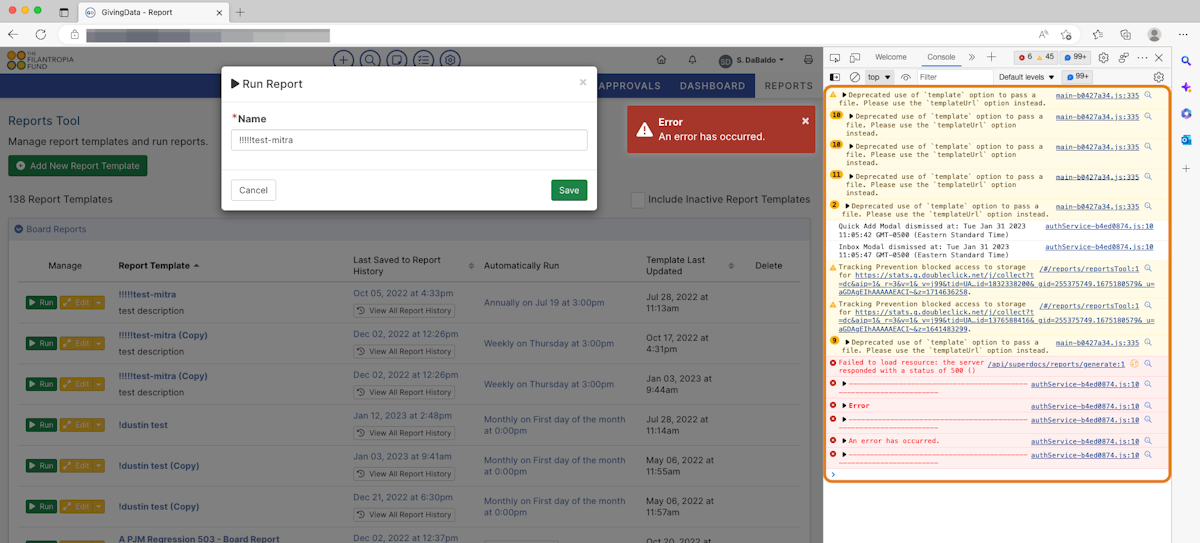Viewport: 1200px width, 543px height.
Task: Click Save in the Run Report dialog
Action: [x=569, y=190]
